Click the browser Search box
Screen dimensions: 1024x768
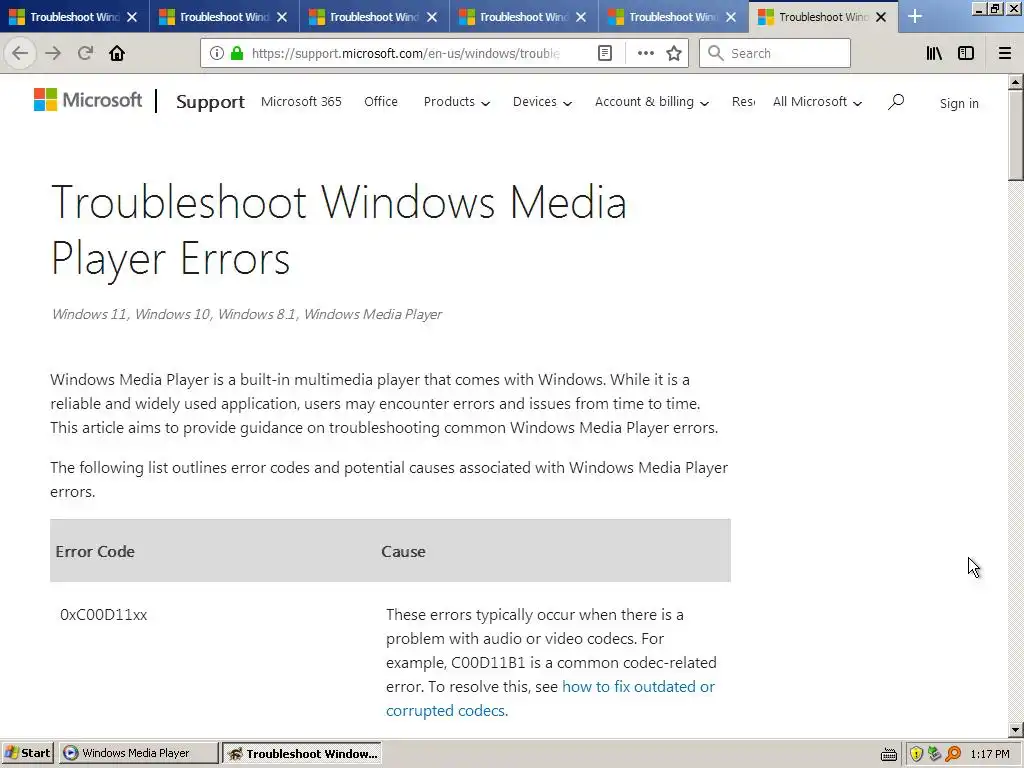pos(775,53)
